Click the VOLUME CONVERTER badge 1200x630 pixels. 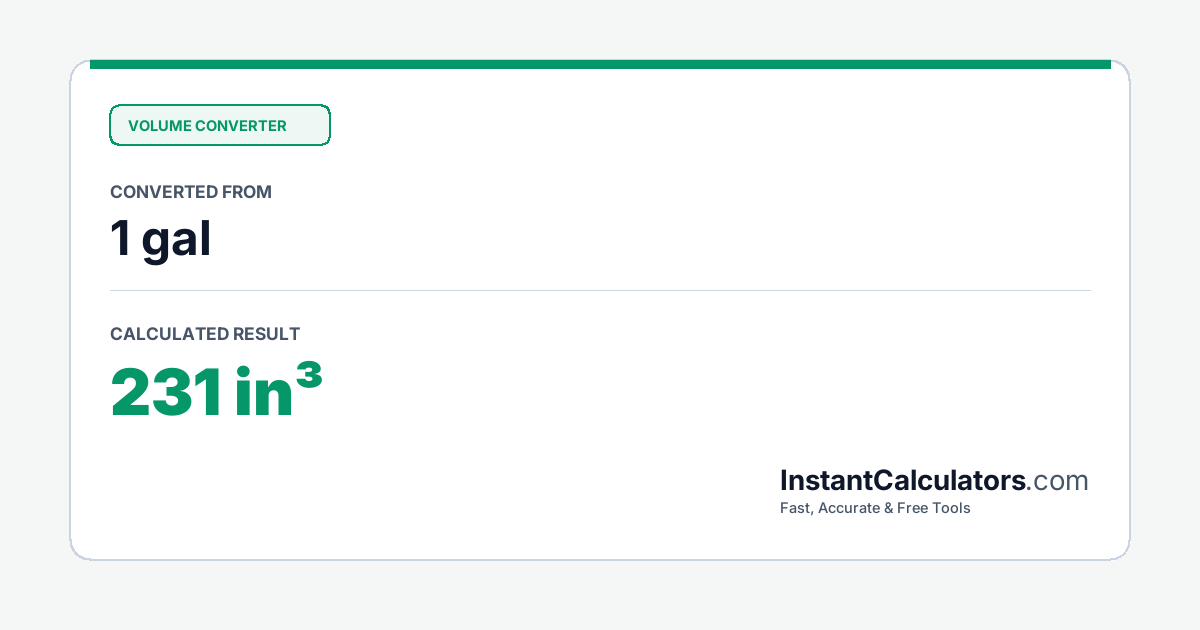[219, 125]
